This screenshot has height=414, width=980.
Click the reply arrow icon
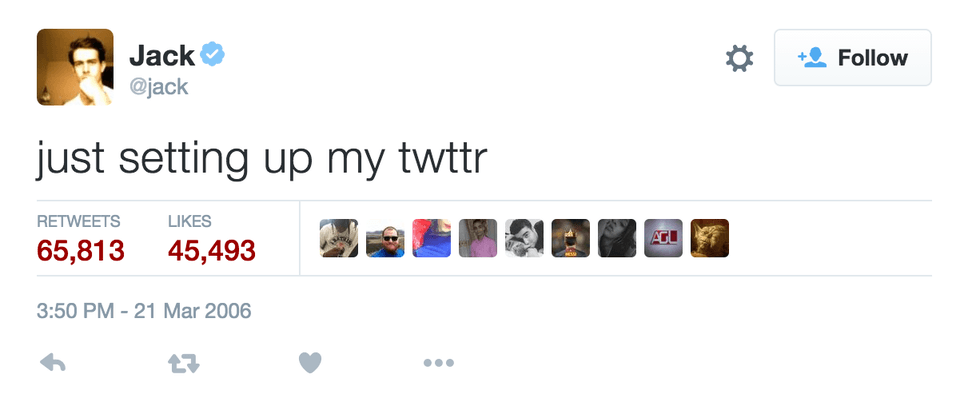(52, 363)
